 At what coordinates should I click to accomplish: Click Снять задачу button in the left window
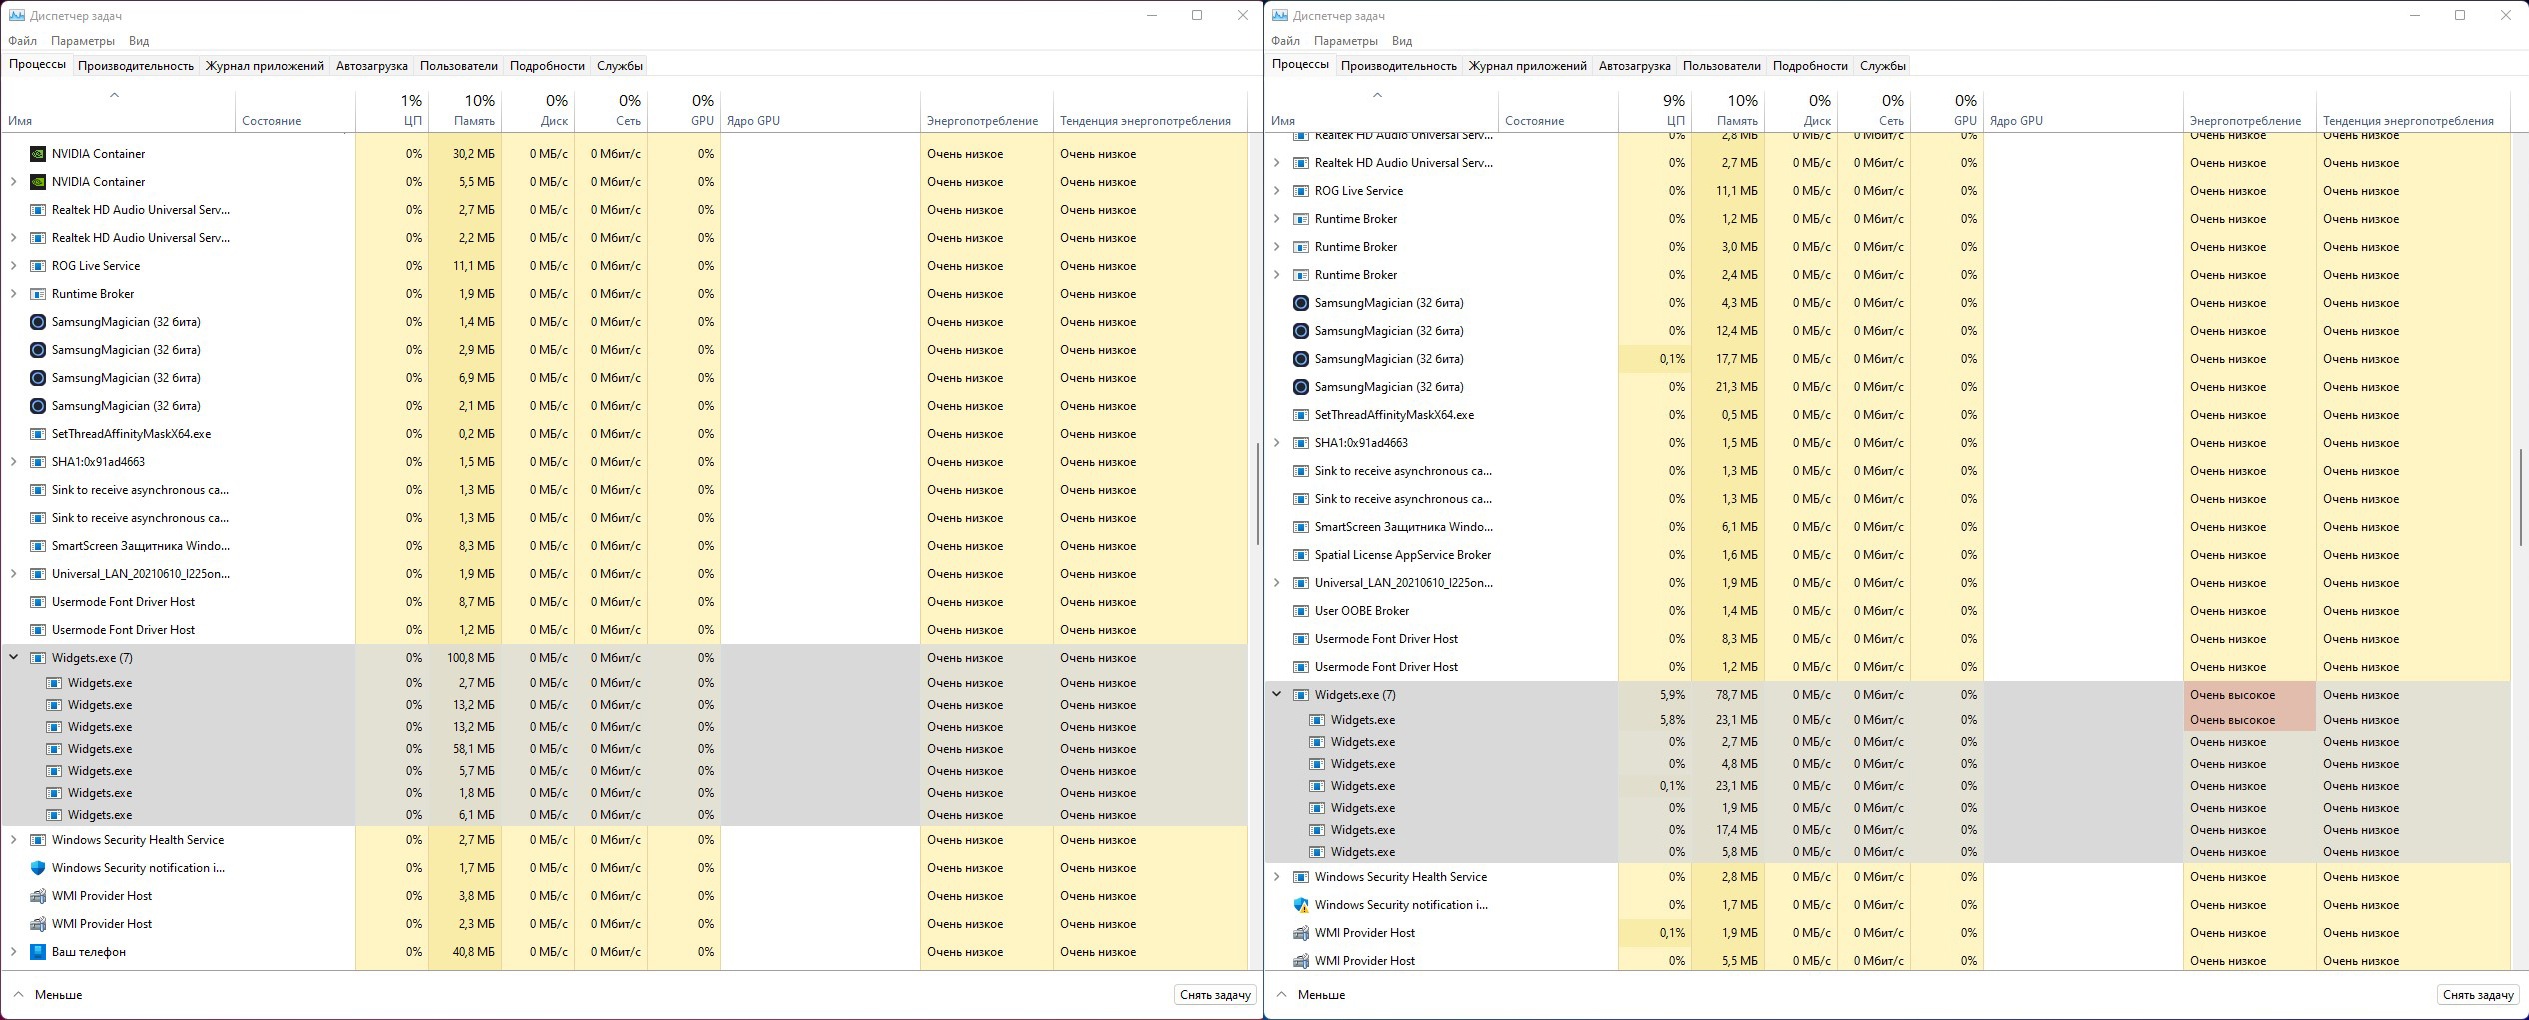click(x=1215, y=995)
